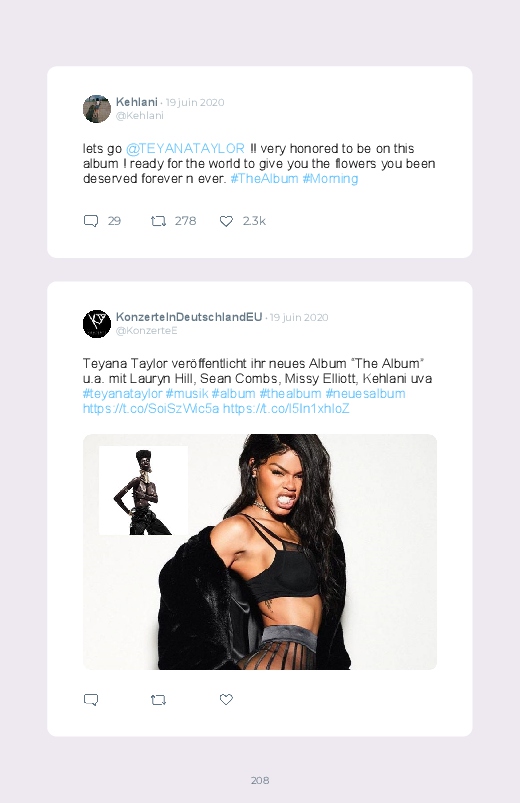Follow the t.co/I5In1xhloZ link
This screenshot has height=803, width=520.
tap(286, 409)
